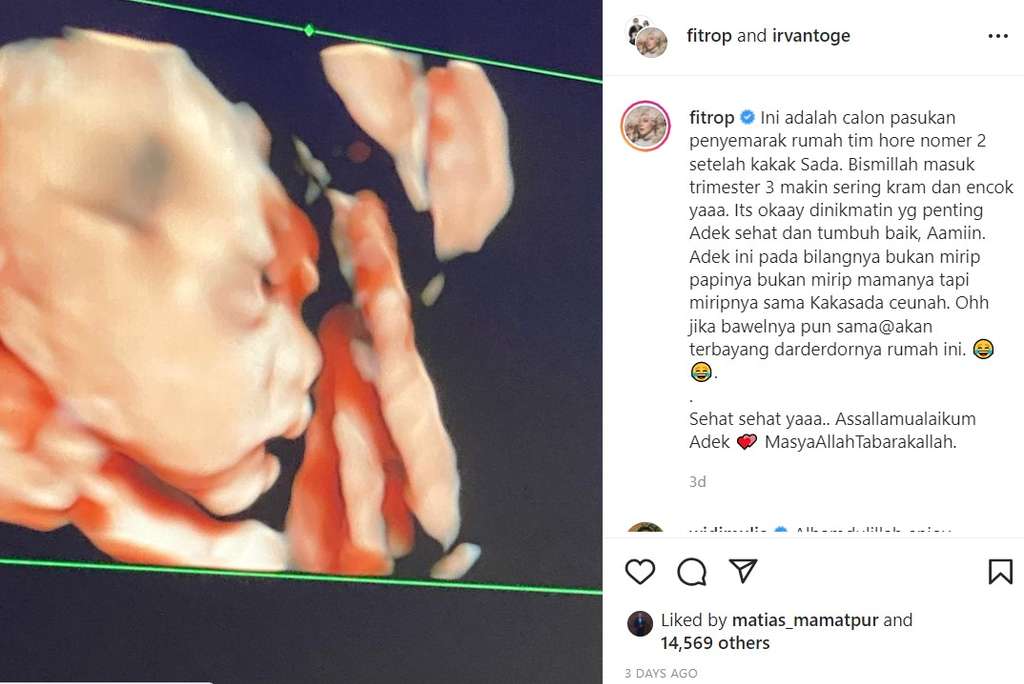Like the post with the heart icon
The width and height of the screenshot is (1024, 684).
(640, 571)
